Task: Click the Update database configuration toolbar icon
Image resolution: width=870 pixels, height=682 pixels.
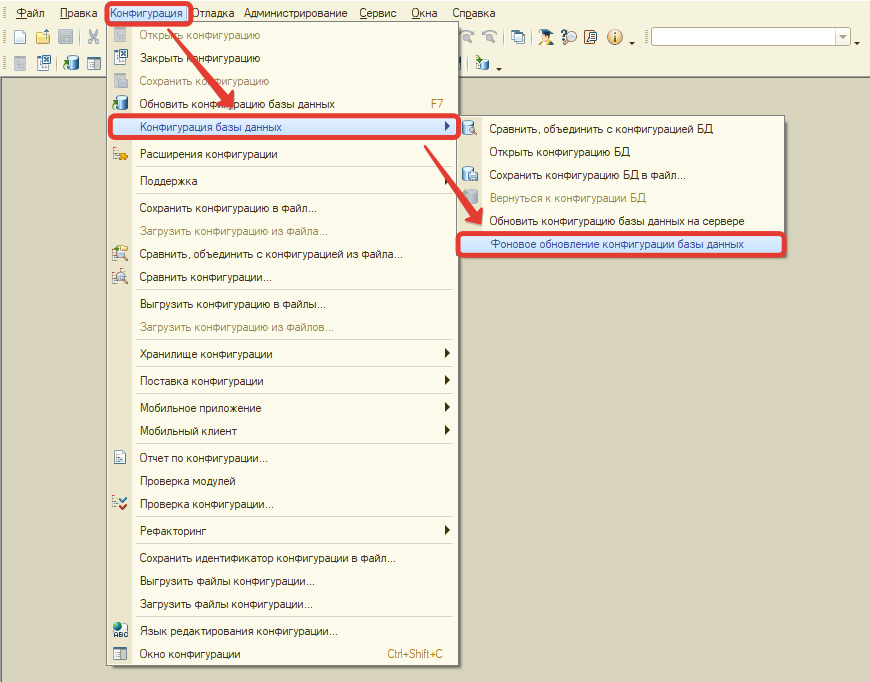Action: point(70,63)
